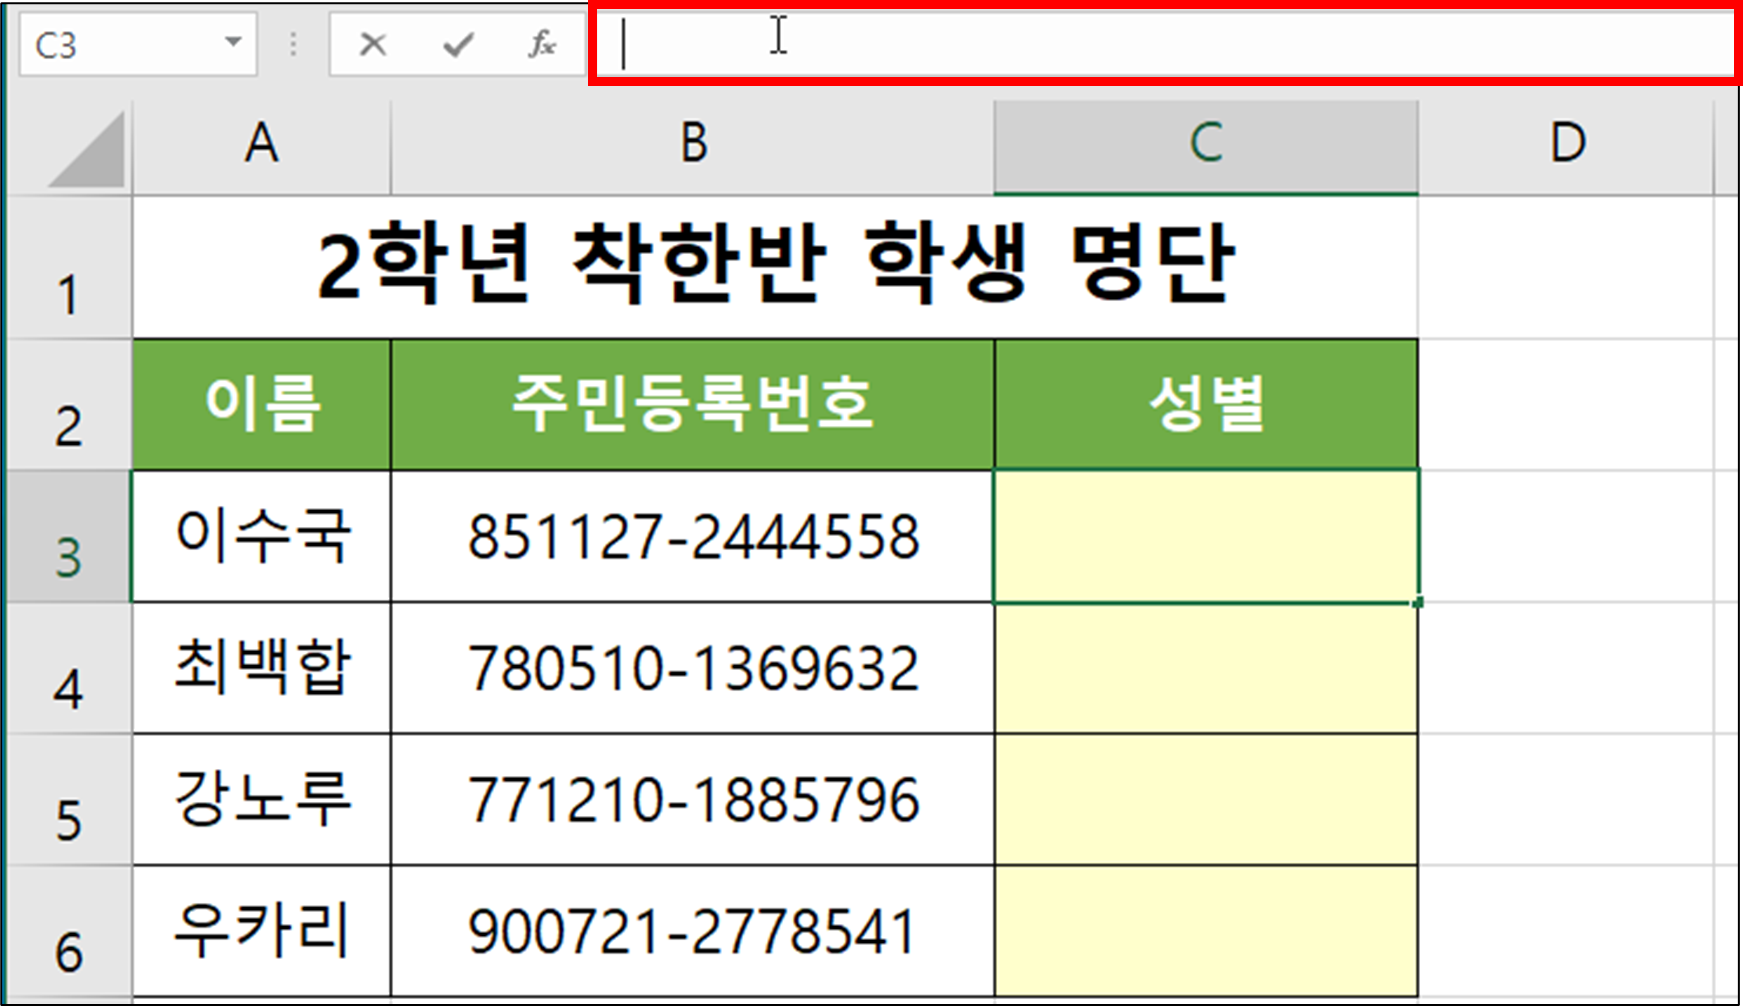Select the 주민등록번호 header cell
The image size is (1743, 1006).
(x=693, y=405)
